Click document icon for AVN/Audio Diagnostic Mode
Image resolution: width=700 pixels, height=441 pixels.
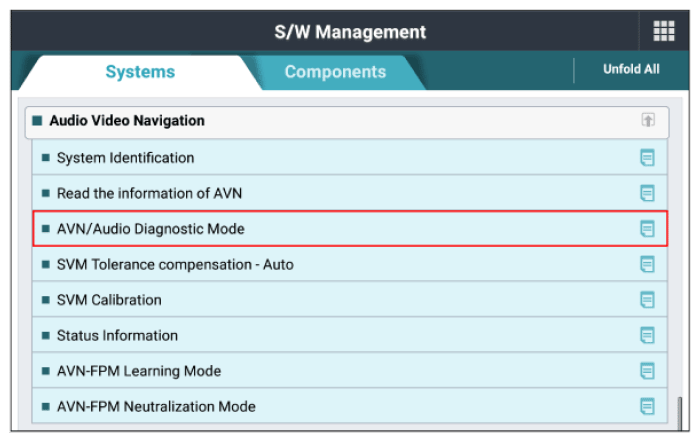[x=647, y=229]
